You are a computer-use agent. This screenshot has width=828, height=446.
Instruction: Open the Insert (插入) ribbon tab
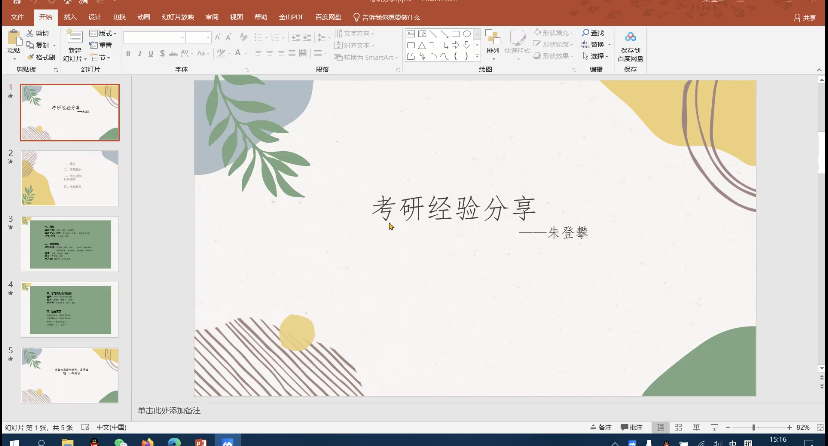click(69, 17)
